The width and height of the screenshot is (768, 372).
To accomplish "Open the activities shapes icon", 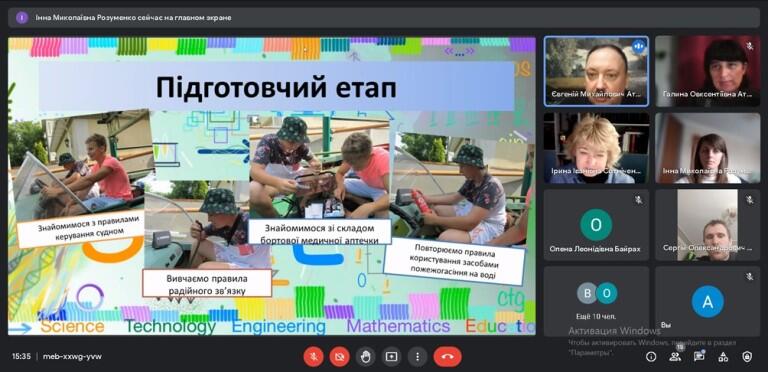I will click(723, 357).
